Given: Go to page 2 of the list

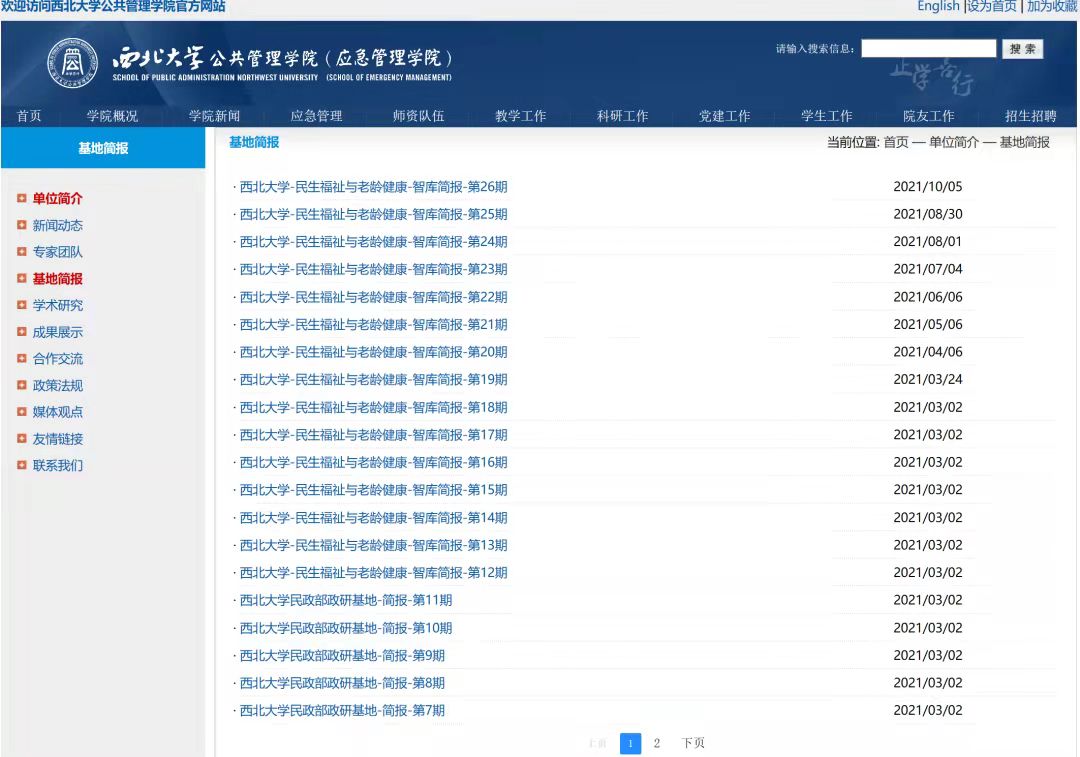Looking at the screenshot, I should (657, 743).
